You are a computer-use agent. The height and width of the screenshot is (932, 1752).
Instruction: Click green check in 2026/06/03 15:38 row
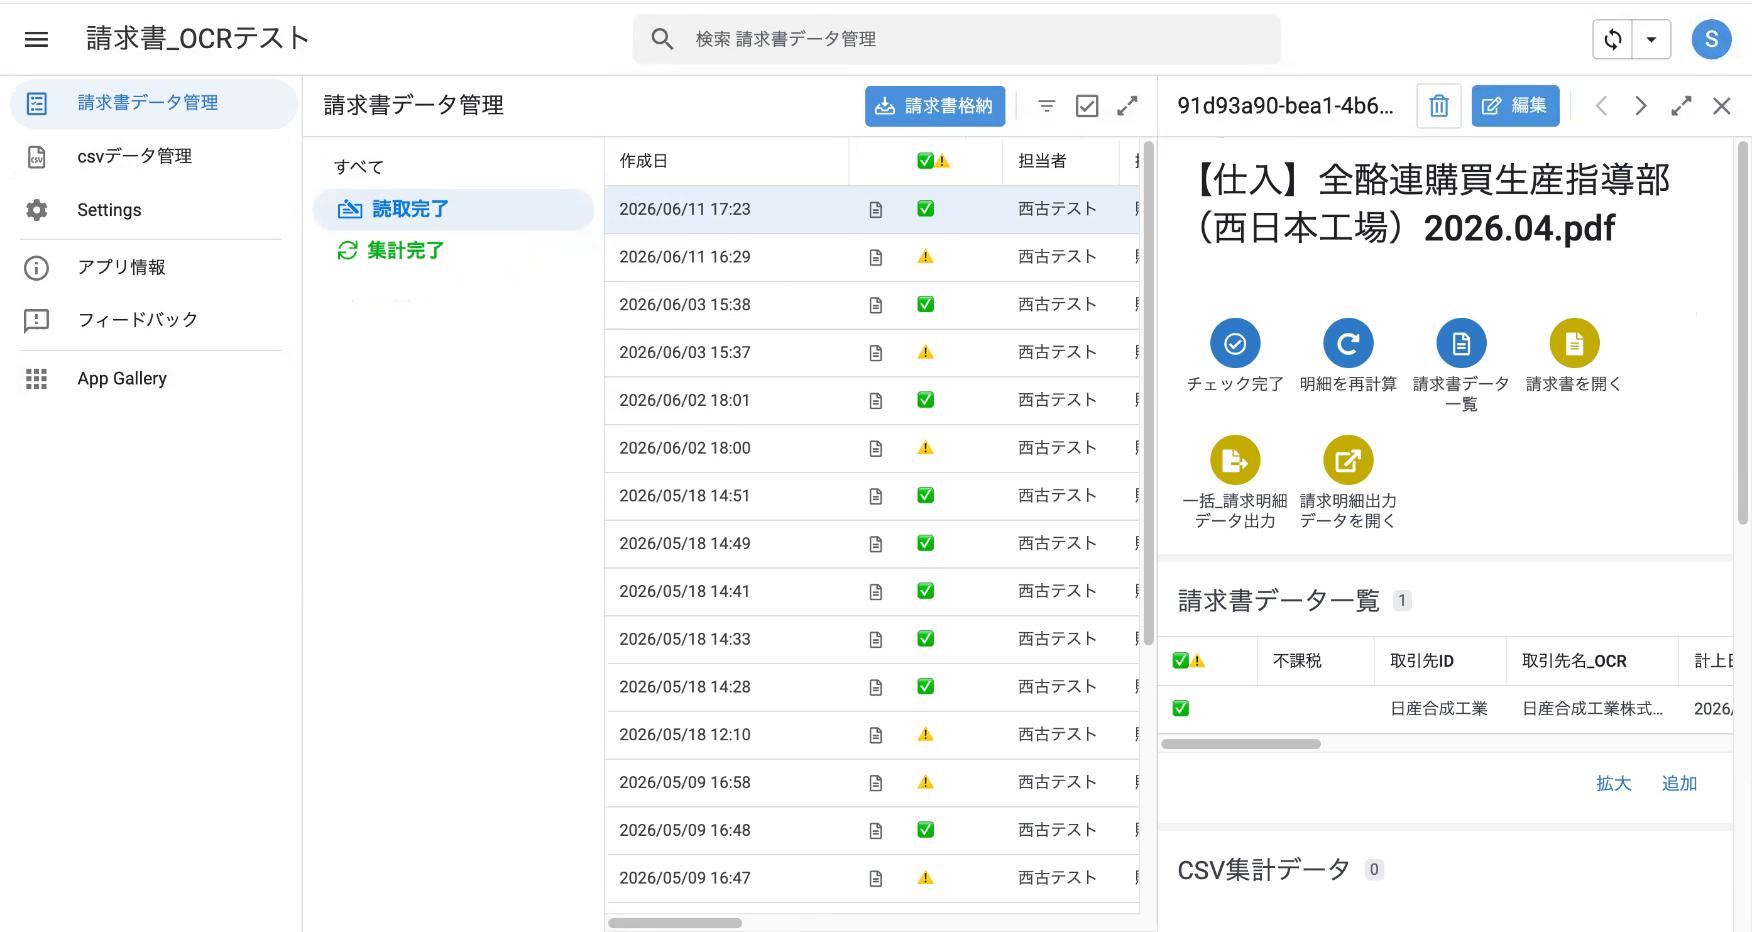926,304
